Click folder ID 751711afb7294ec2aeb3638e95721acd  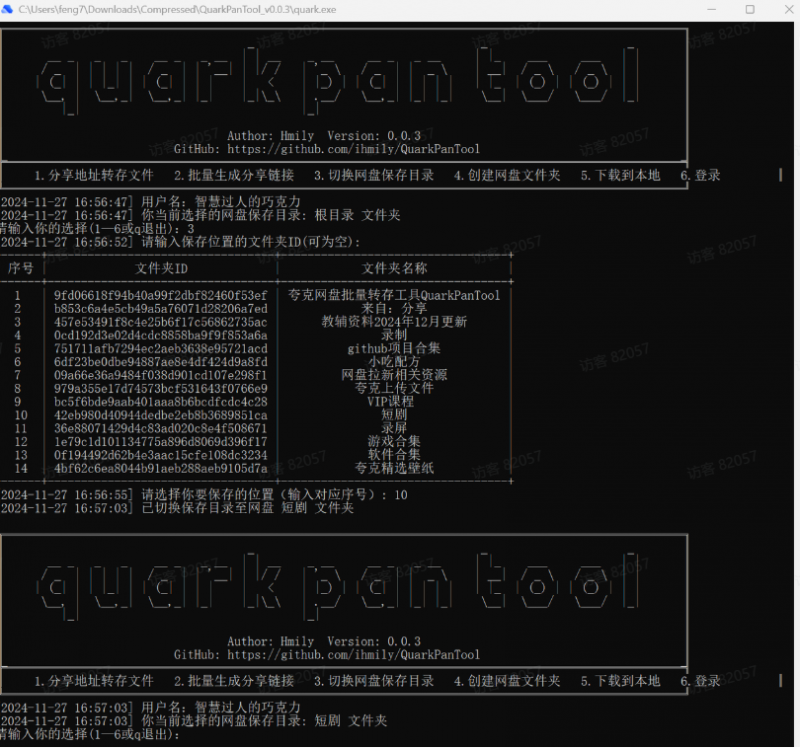coord(161,348)
